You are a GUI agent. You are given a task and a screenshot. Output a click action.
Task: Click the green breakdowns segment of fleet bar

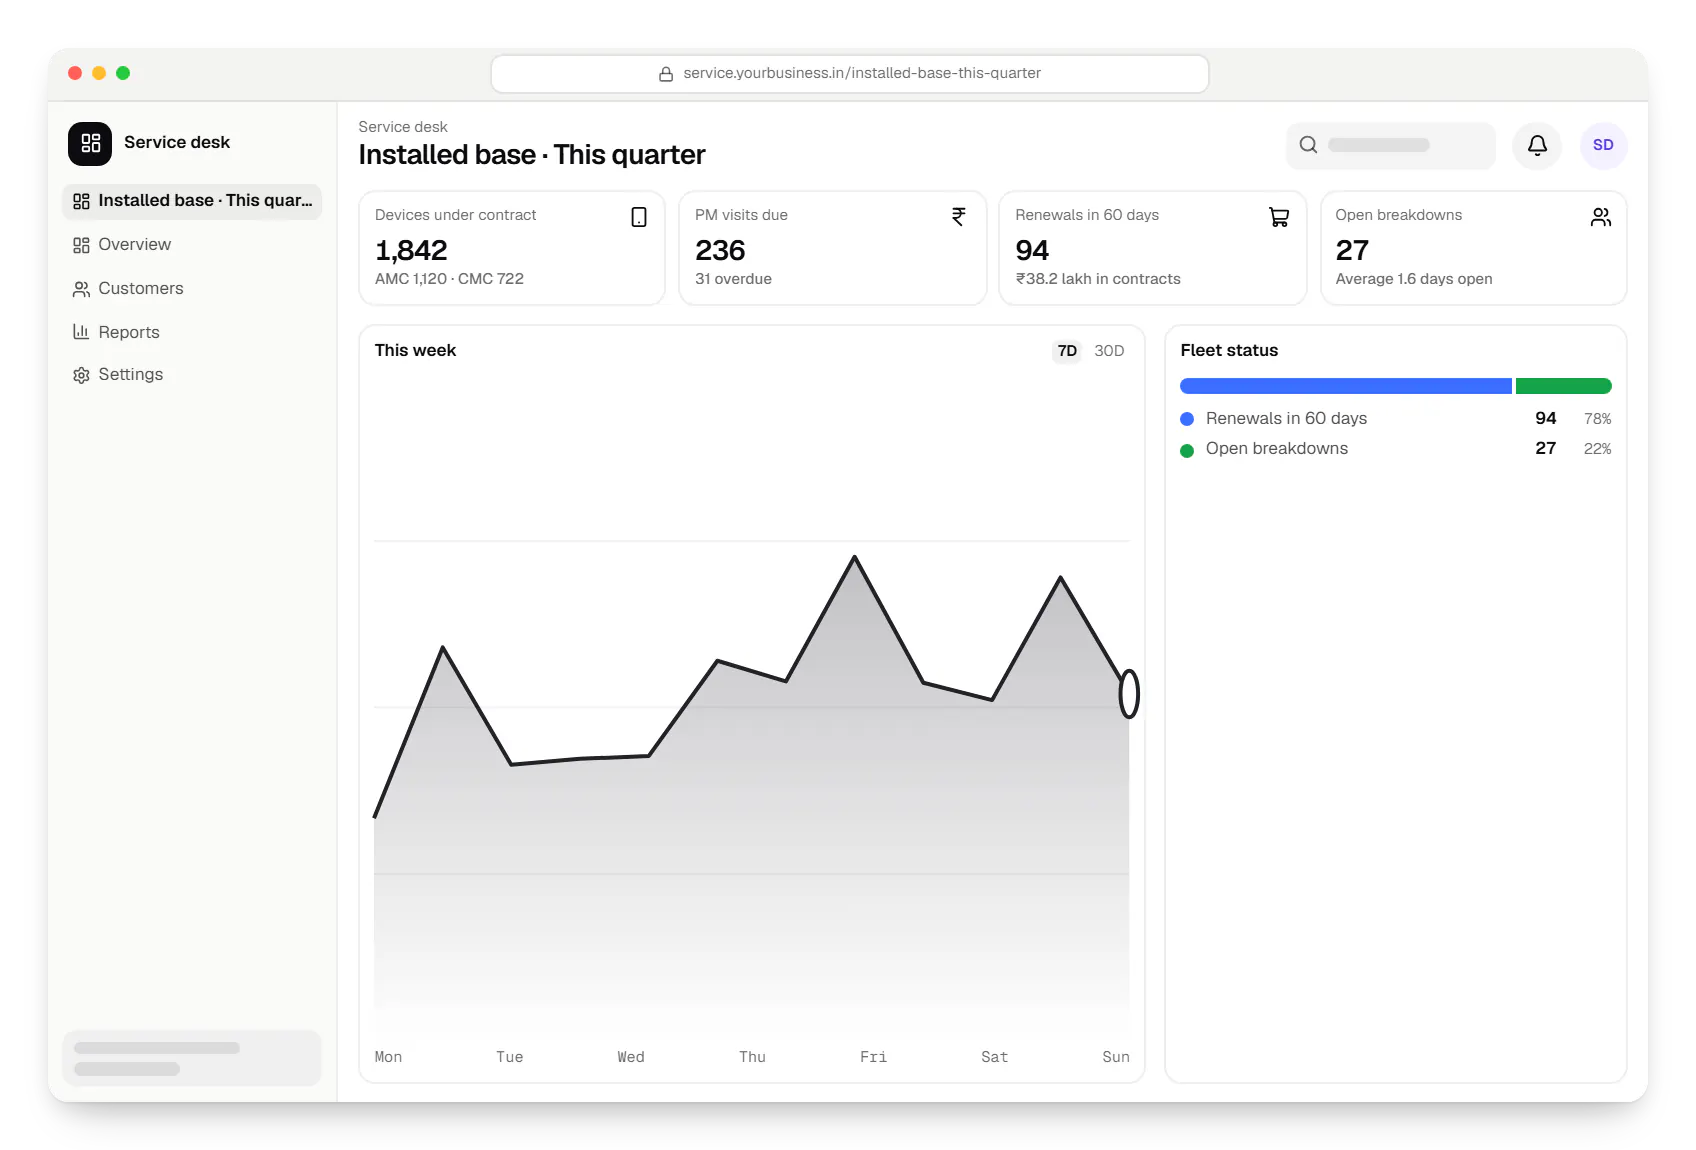[1563, 386]
